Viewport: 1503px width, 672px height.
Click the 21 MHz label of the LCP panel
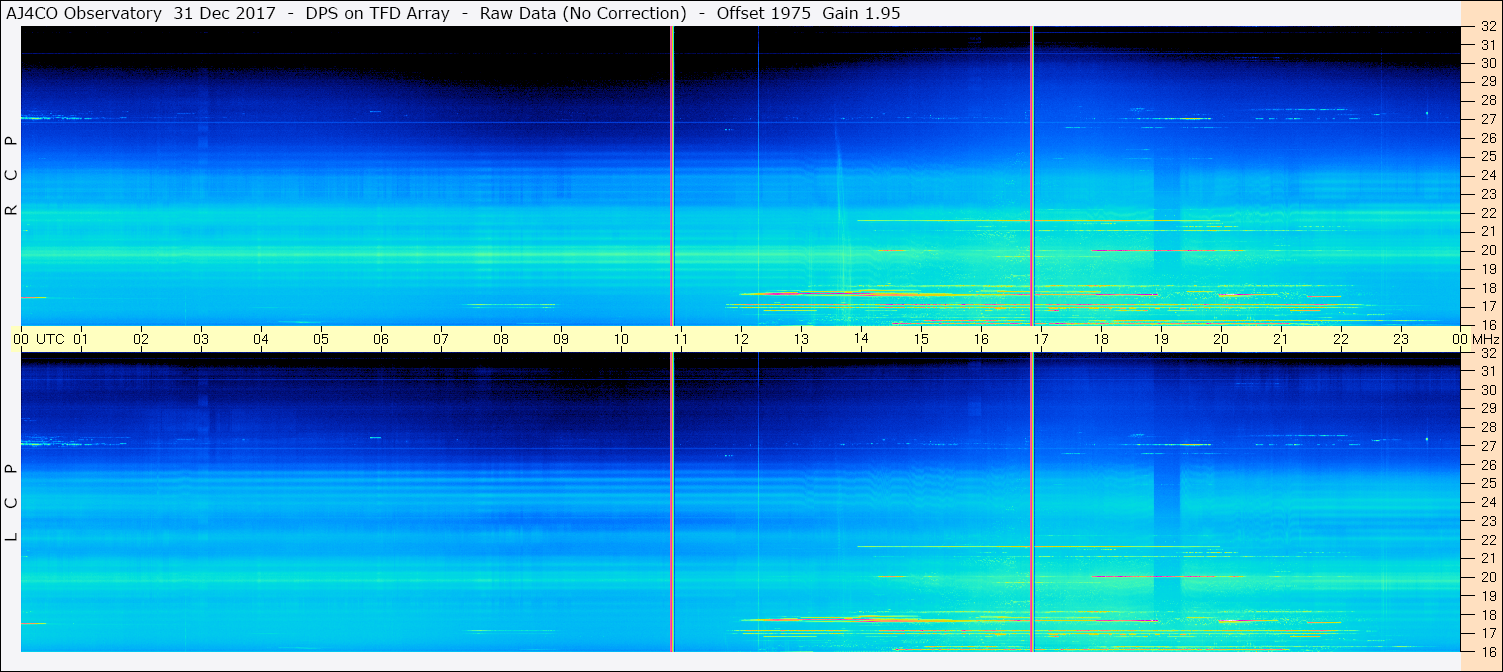(1487, 558)
